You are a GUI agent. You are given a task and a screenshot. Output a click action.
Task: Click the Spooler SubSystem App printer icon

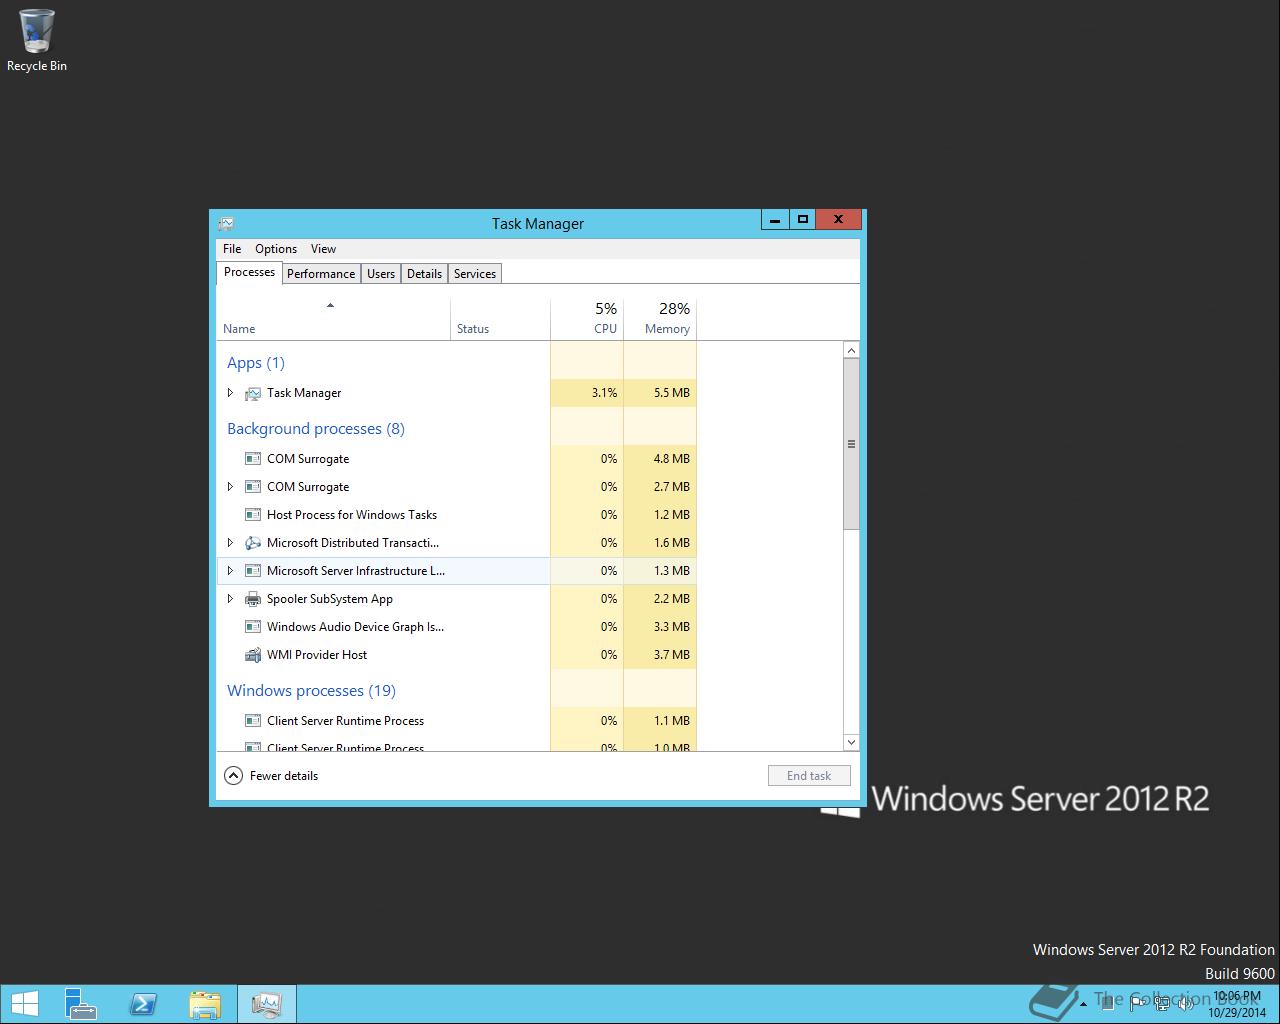click(253, 599)
